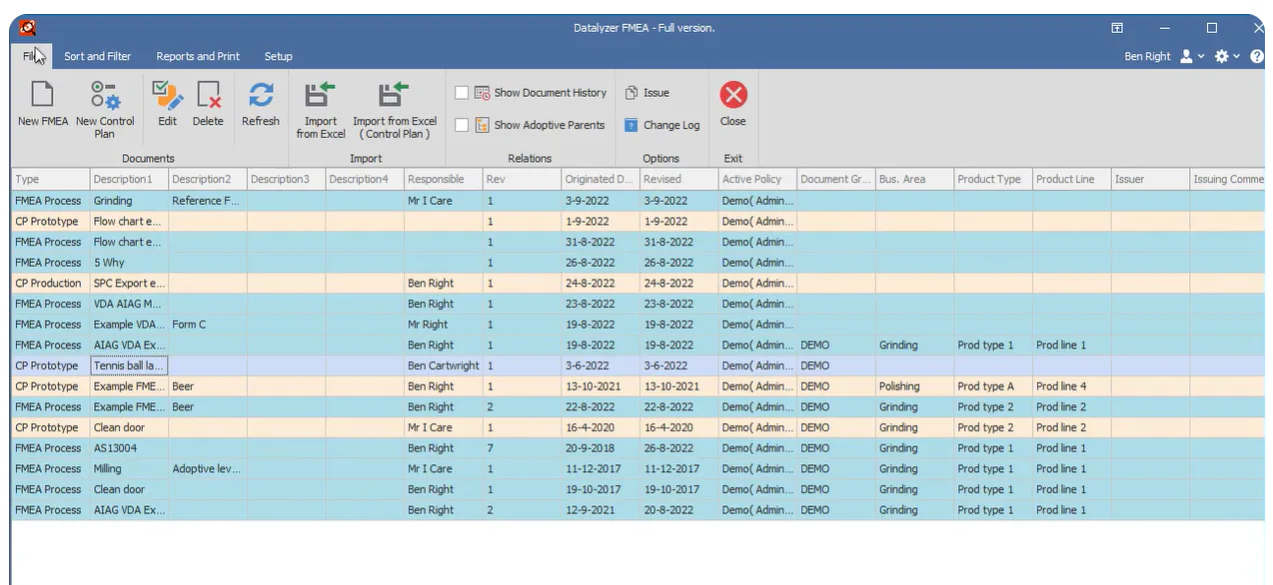Click the 'Tennis ball la...' cell

[130, 366]
